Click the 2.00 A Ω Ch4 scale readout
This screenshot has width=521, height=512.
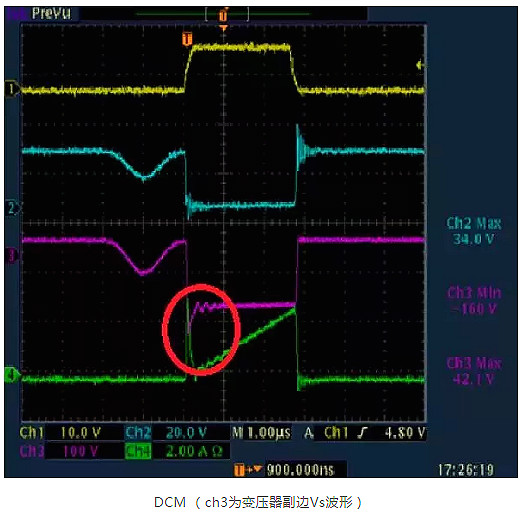point(194,452)
